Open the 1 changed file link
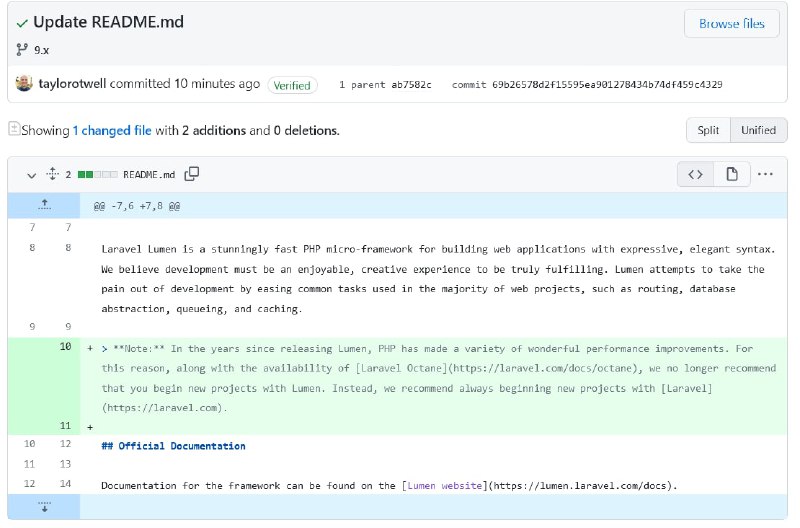Viewport: 800px width, 528px height. click(112, 131)
